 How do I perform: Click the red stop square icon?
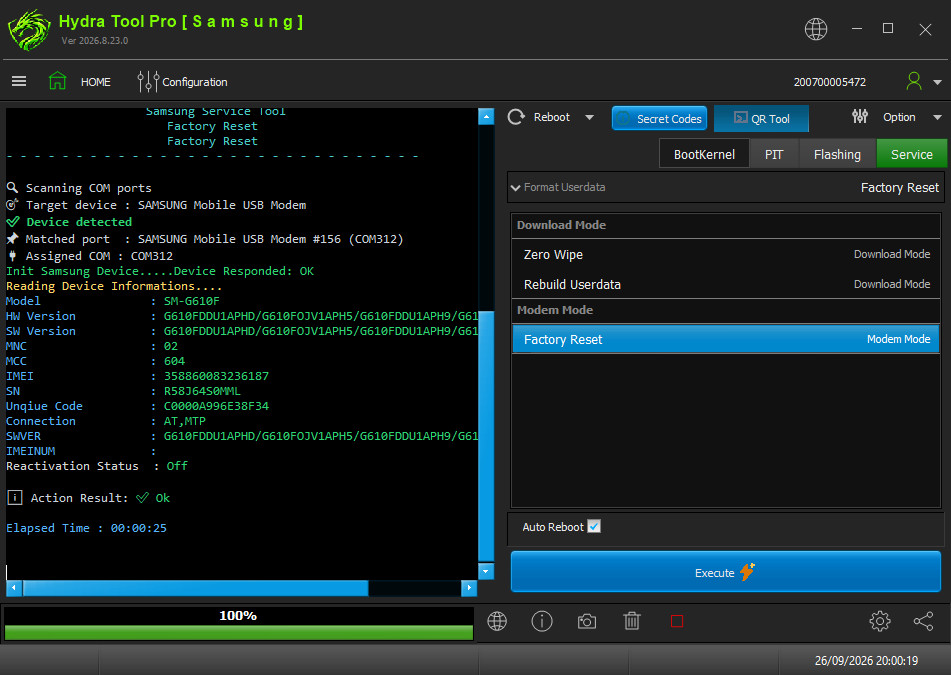(x=677, y=621)
